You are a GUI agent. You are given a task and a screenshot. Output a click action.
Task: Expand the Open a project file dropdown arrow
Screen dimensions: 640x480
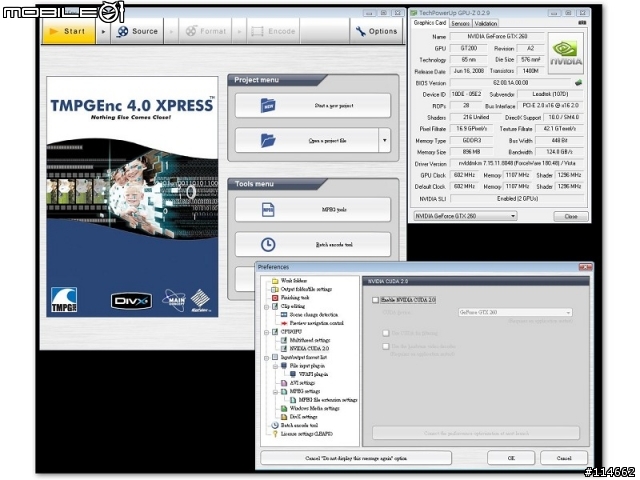pos(384,140)
